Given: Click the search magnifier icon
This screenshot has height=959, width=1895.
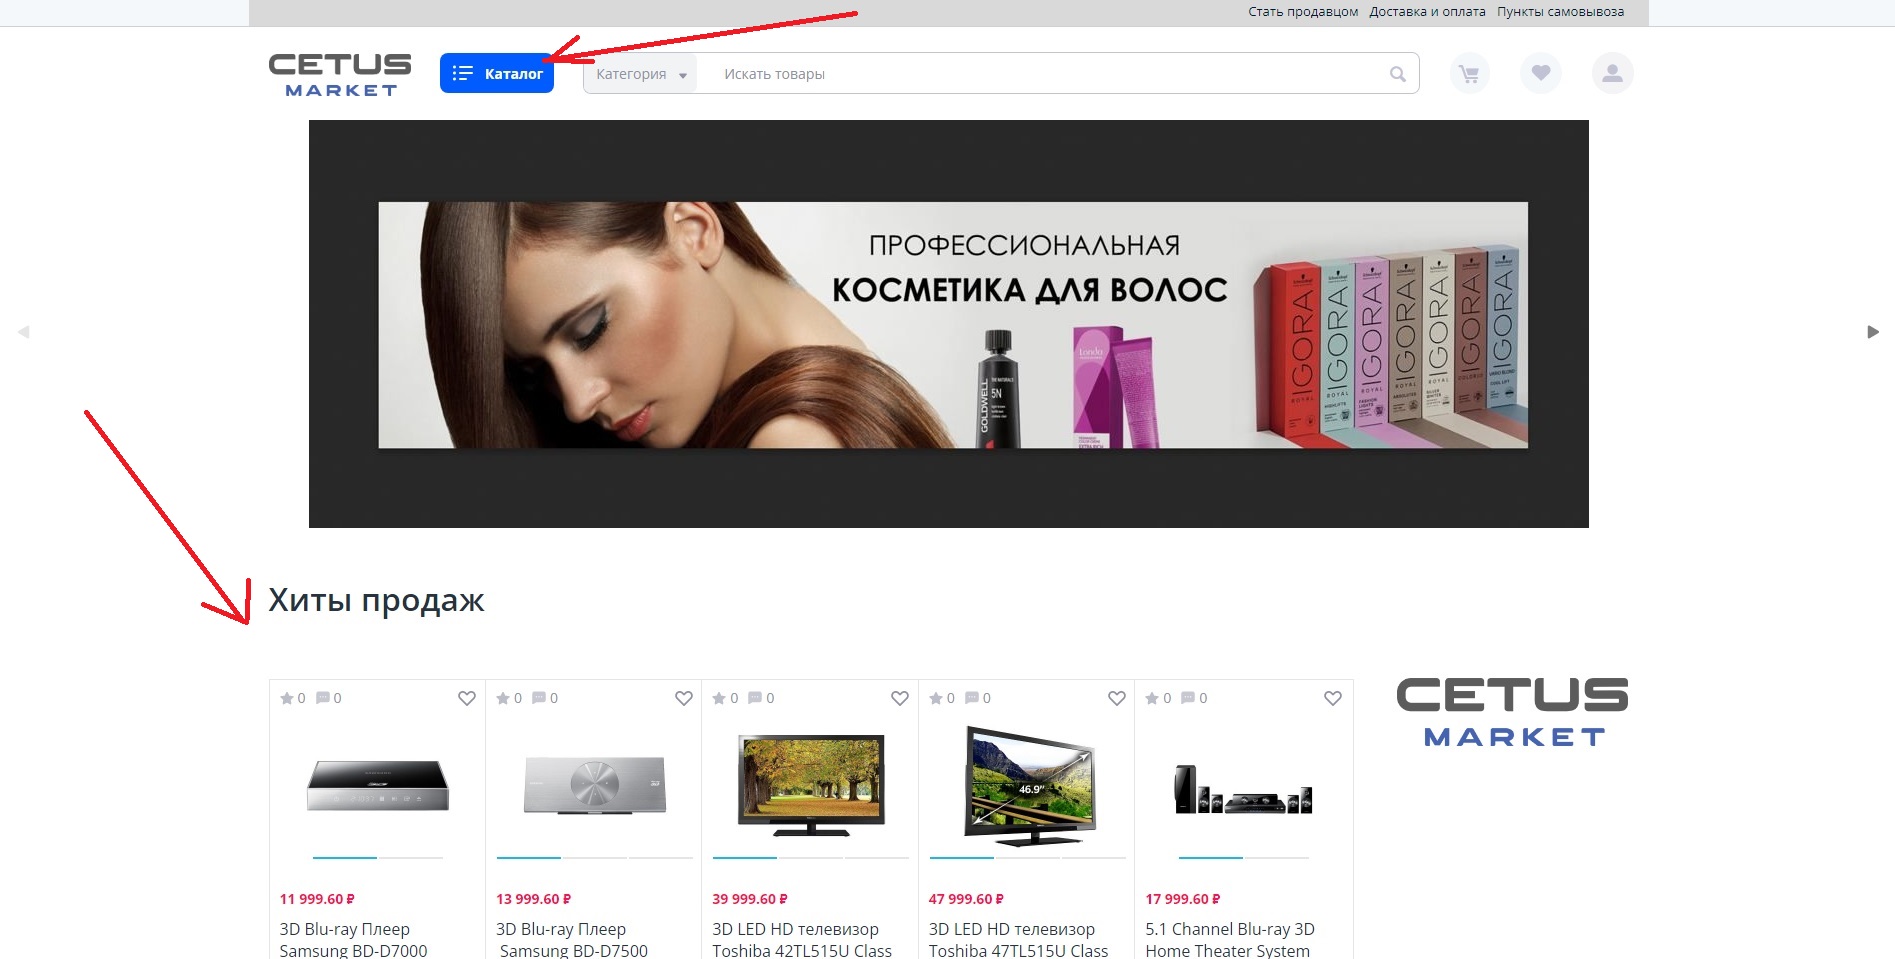Looking at the screenshot, I should (x=1397, y=74).
